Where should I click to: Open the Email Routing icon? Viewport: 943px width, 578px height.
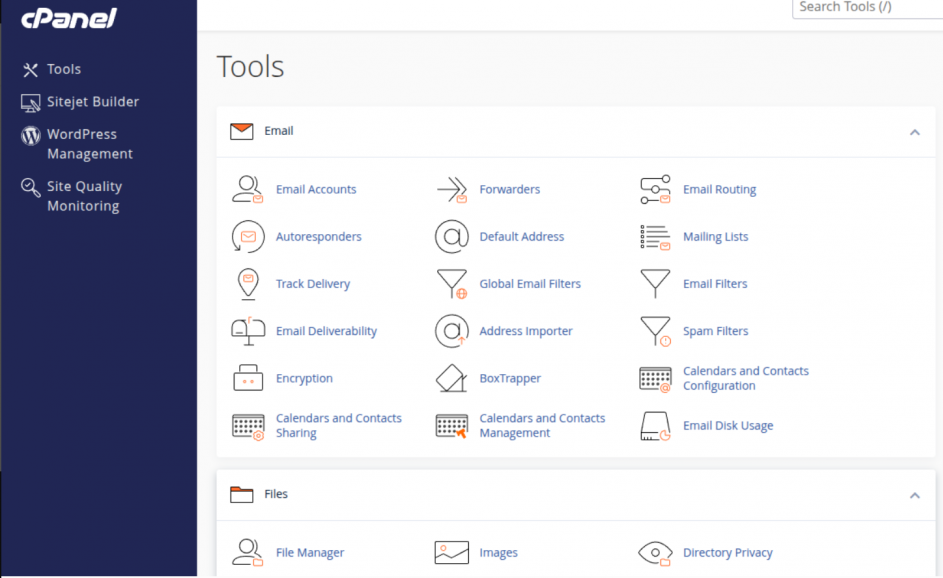(655, 189)
